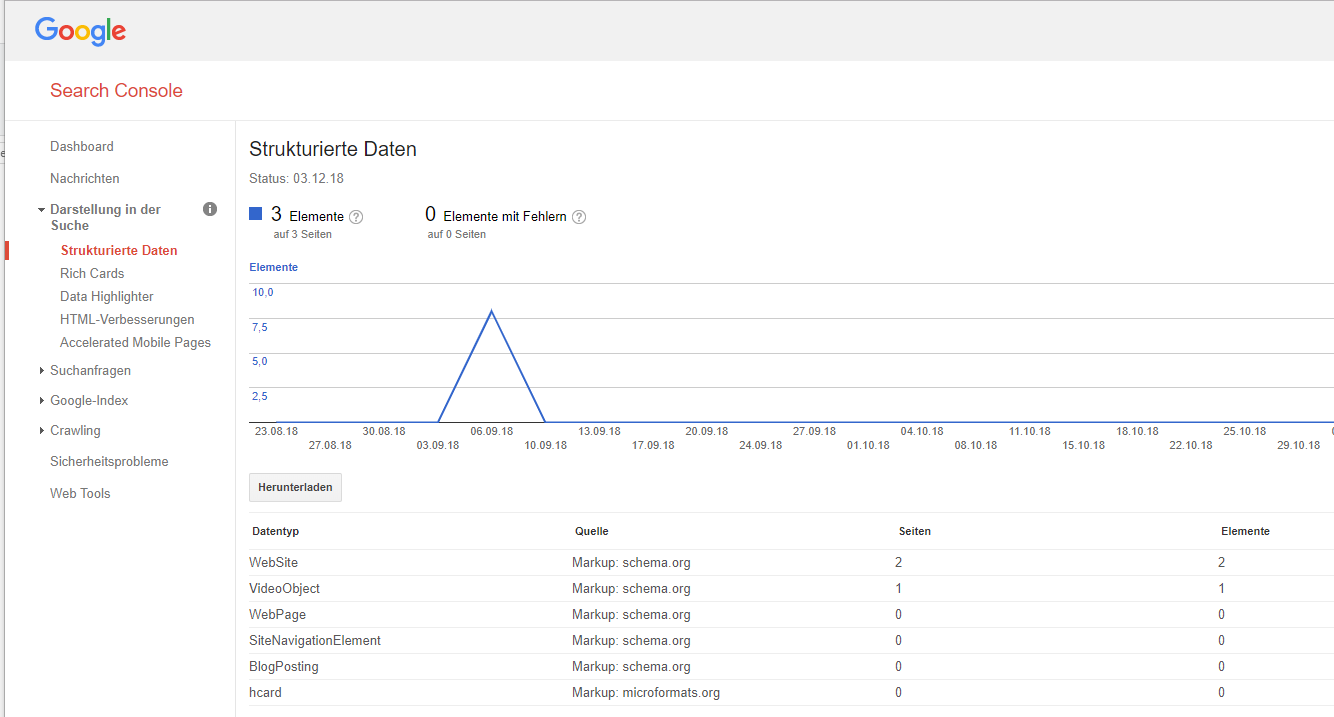The height and width of the screenshot is (717, 1334).
Task: Click the Suchanfragen sidebar label
Action: coord(91,370)
